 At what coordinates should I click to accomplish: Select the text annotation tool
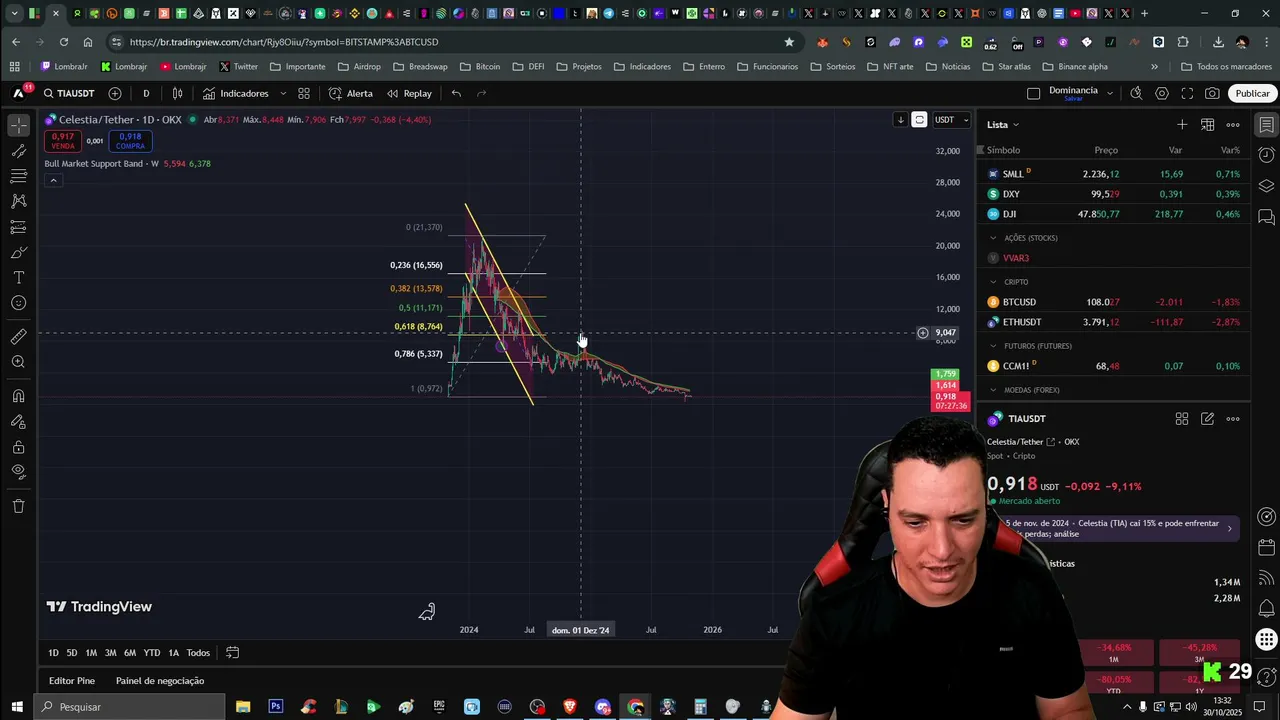18,277
